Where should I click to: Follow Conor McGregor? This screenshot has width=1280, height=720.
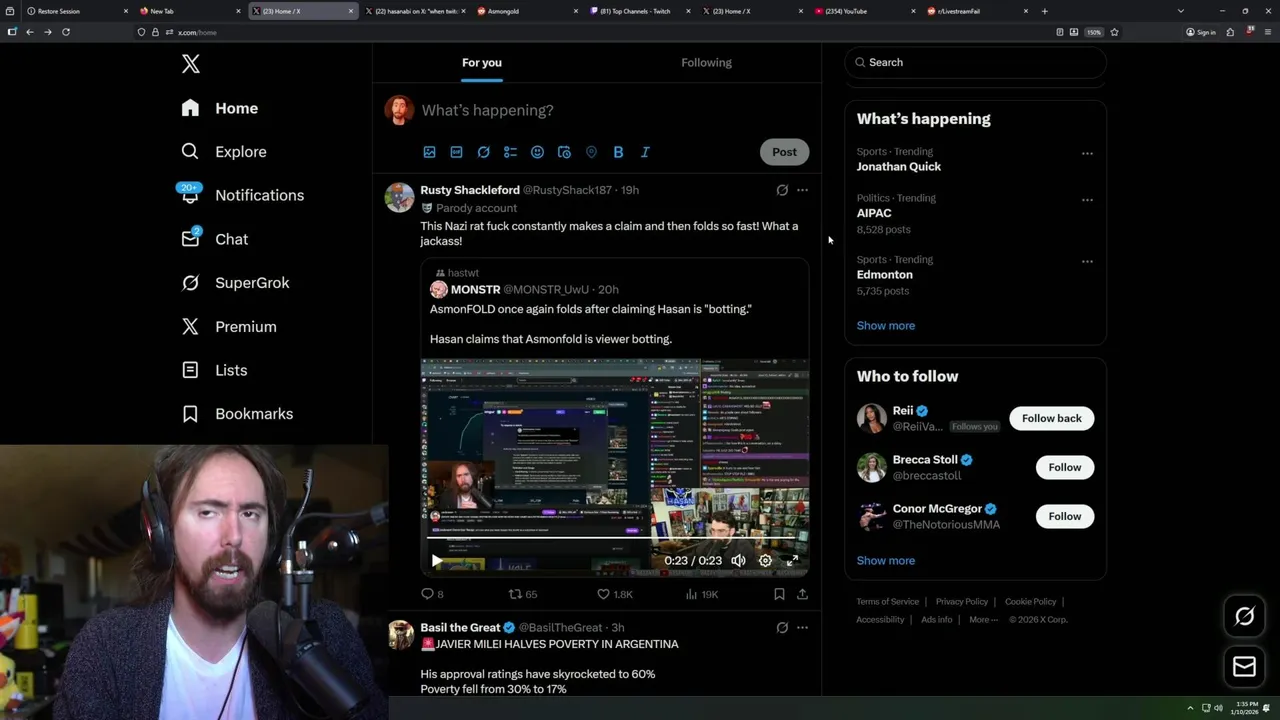[x=1065, y=516]
